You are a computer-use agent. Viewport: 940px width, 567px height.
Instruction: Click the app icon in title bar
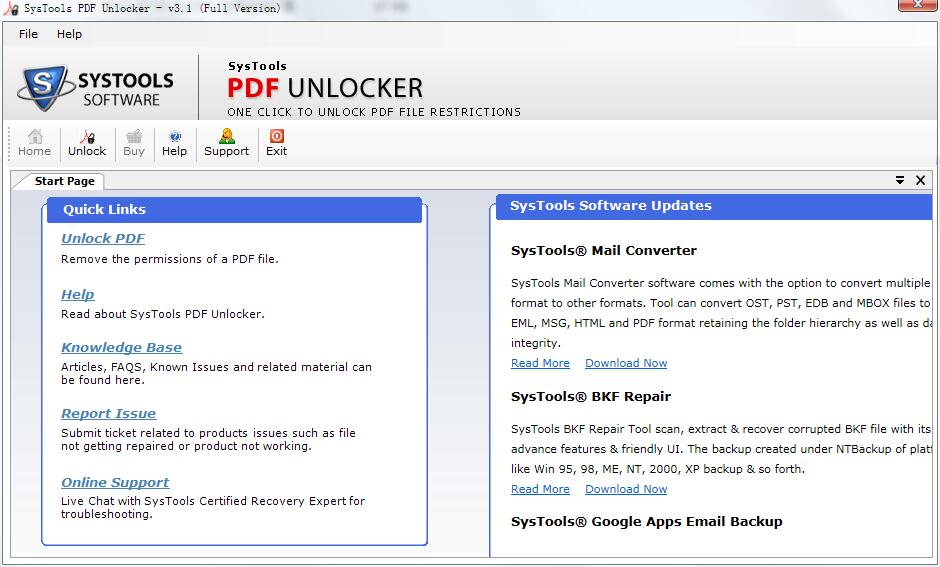[9, 9]
